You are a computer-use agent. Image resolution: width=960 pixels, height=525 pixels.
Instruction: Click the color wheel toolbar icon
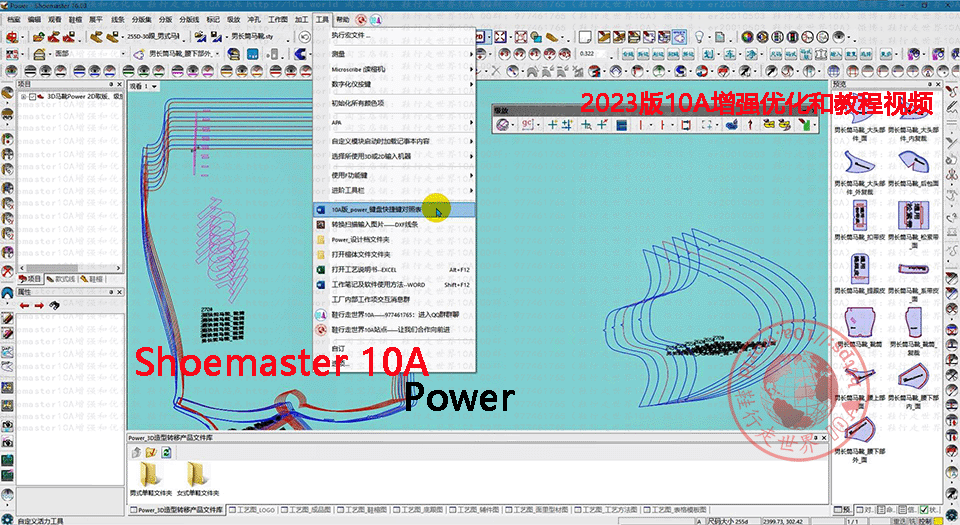(748, 37)
